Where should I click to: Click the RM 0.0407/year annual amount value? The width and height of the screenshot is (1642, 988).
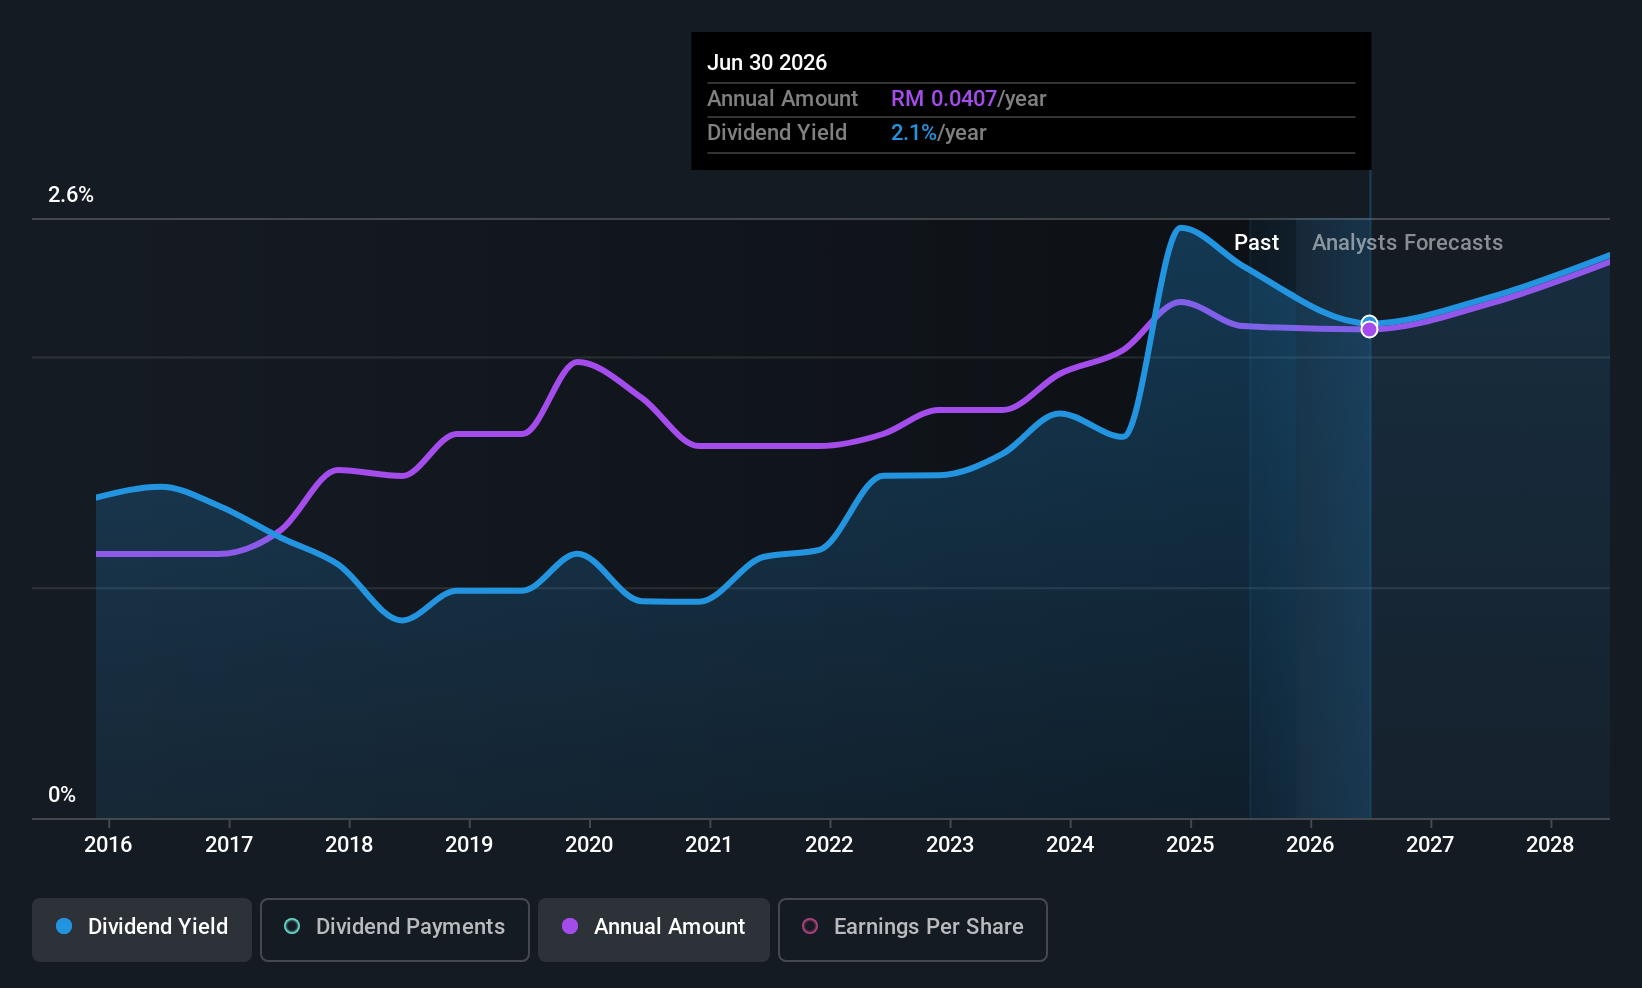pyautogui.click(x=968, y=99)
